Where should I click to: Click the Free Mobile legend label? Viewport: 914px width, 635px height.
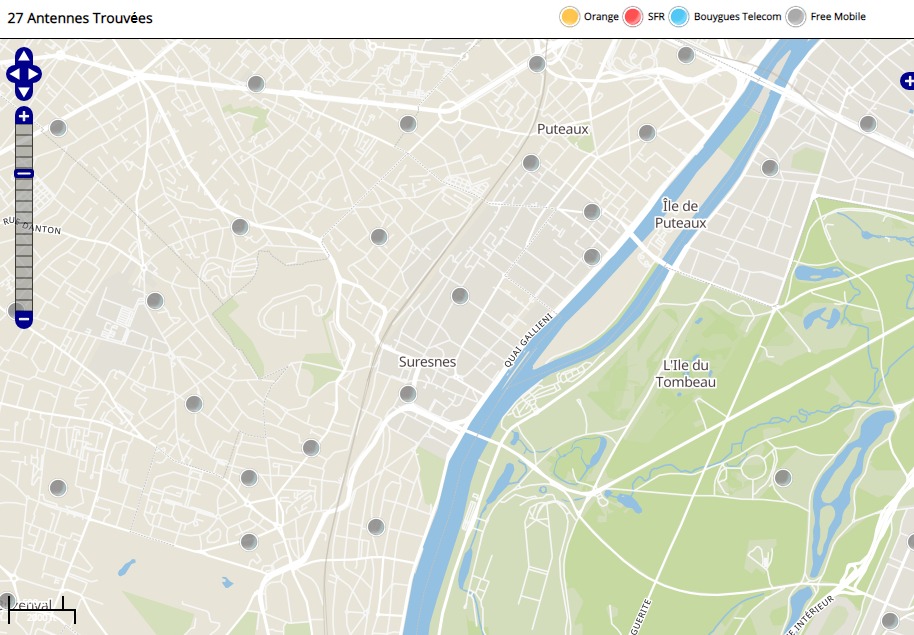pos(838,17)
